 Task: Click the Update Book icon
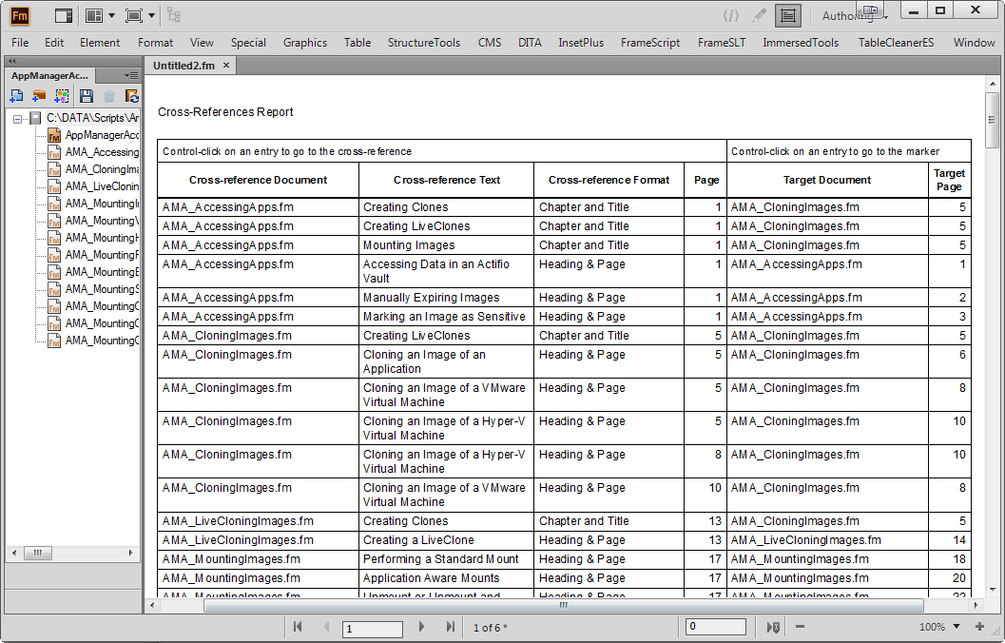tap(131, 96)
